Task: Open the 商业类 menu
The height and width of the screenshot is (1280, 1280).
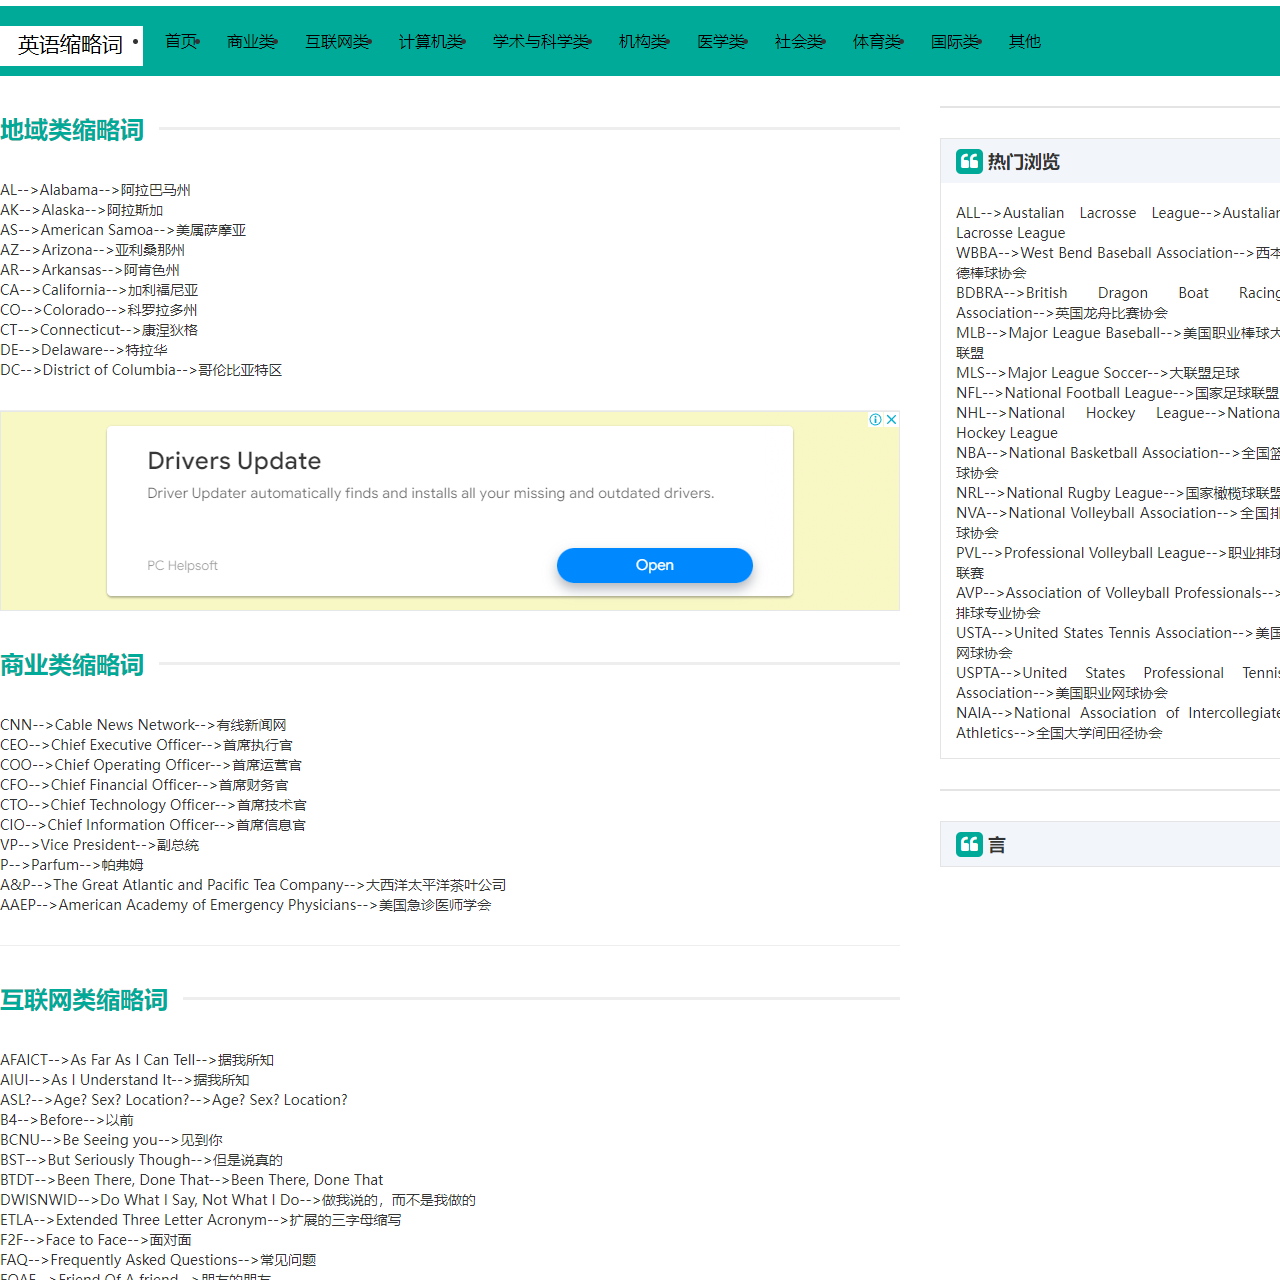Action: coord(252,41)
